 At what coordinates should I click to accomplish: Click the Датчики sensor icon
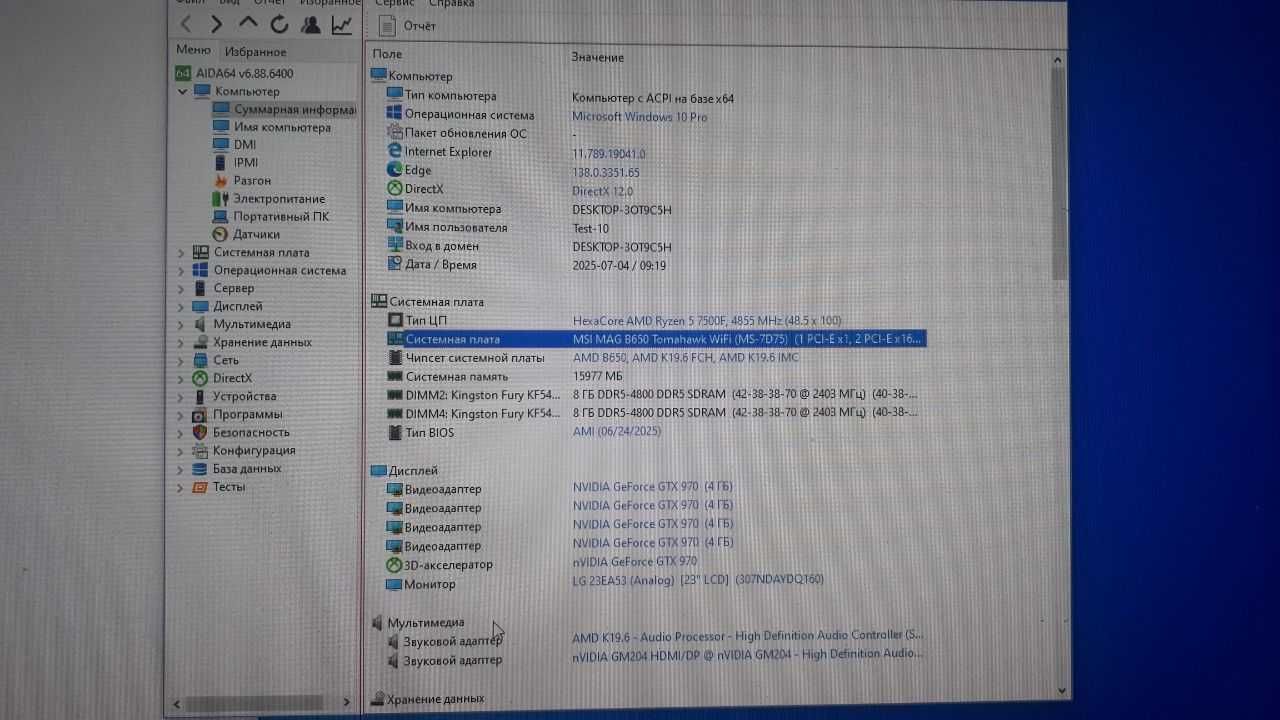click(x=221, y=234)
